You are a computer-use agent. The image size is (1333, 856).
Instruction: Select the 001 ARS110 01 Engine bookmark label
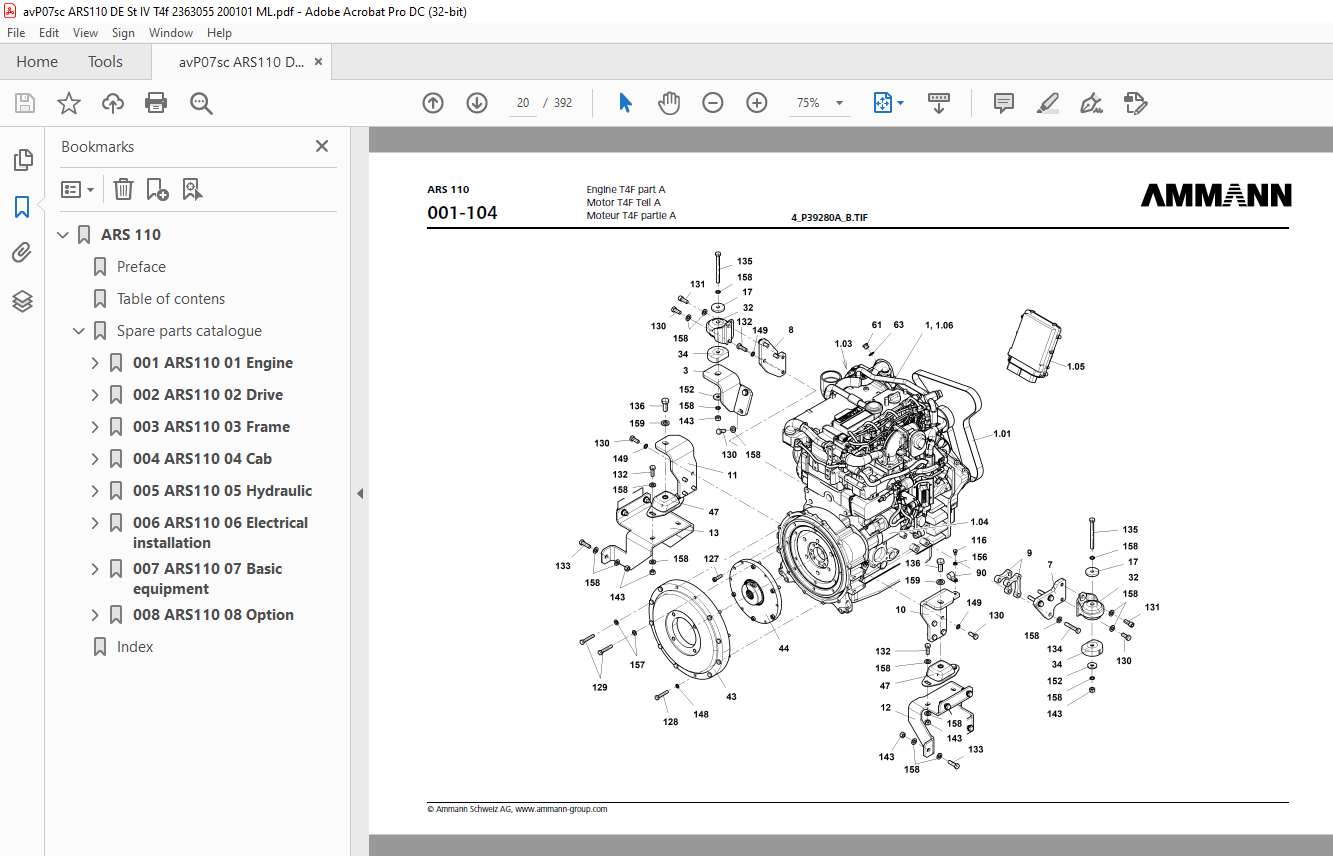tap(213, 363)
